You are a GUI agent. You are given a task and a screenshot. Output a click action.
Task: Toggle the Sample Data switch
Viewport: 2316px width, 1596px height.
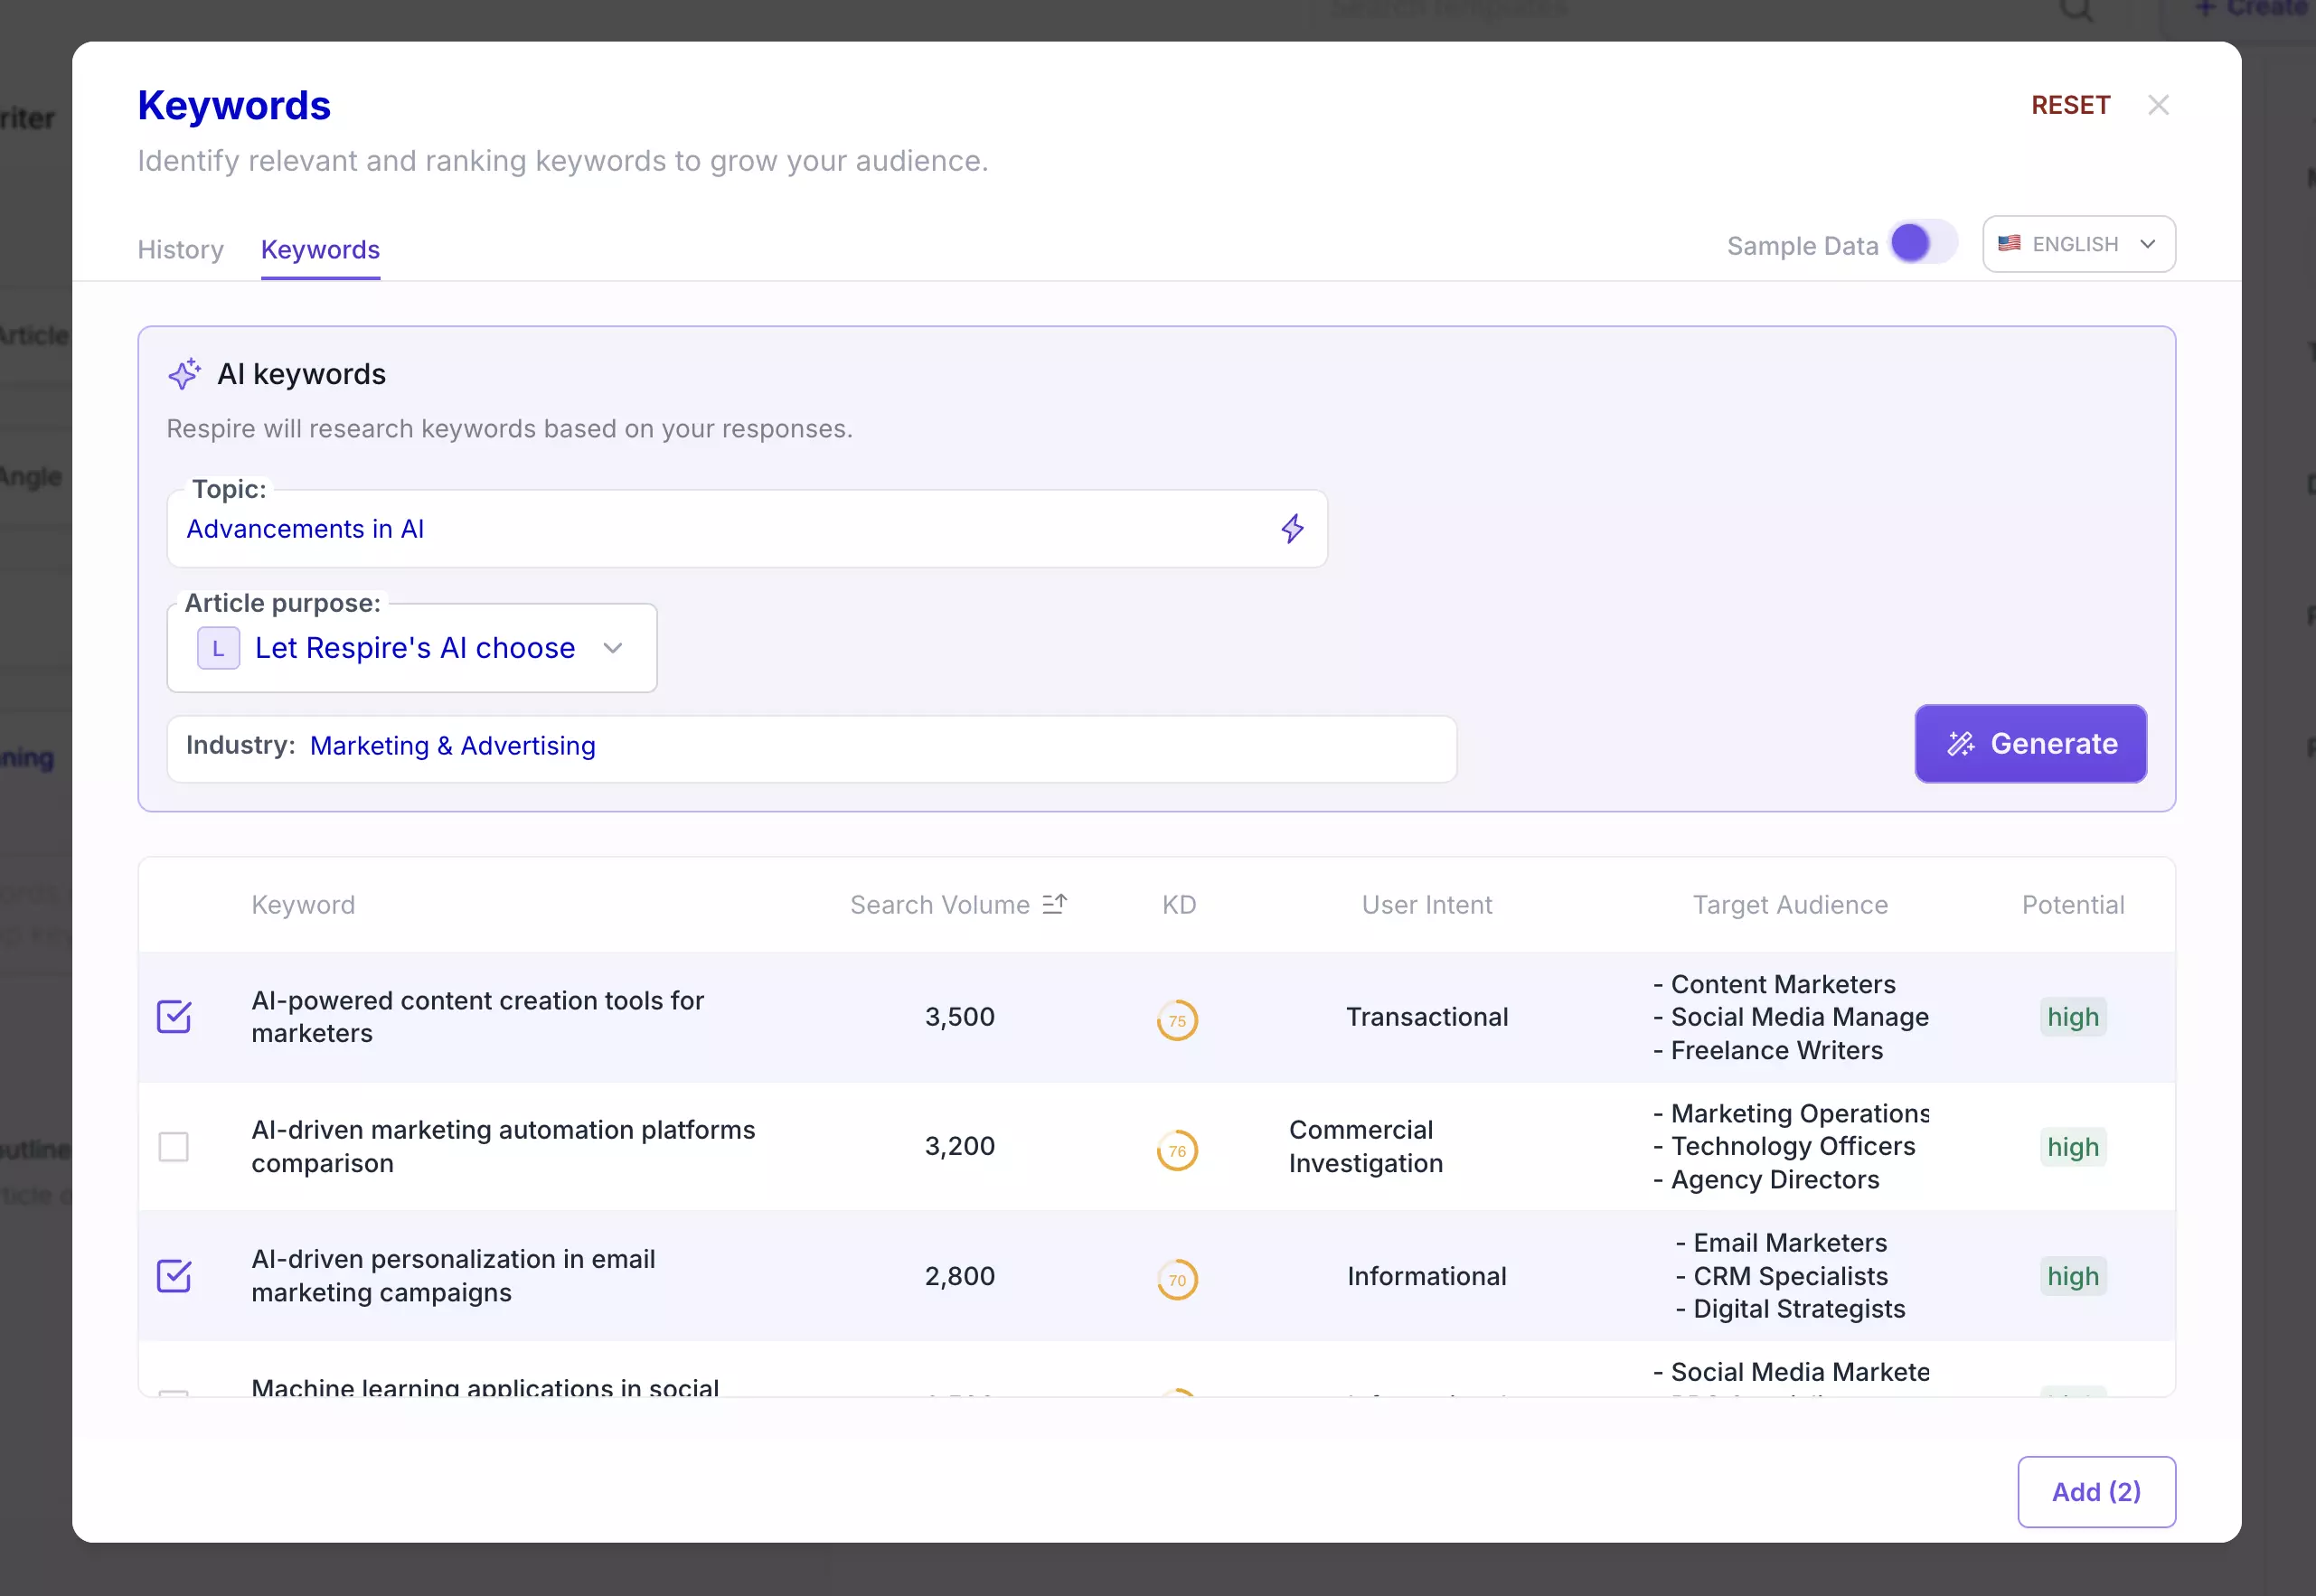pyautogui.click(x=1922, y=243)
